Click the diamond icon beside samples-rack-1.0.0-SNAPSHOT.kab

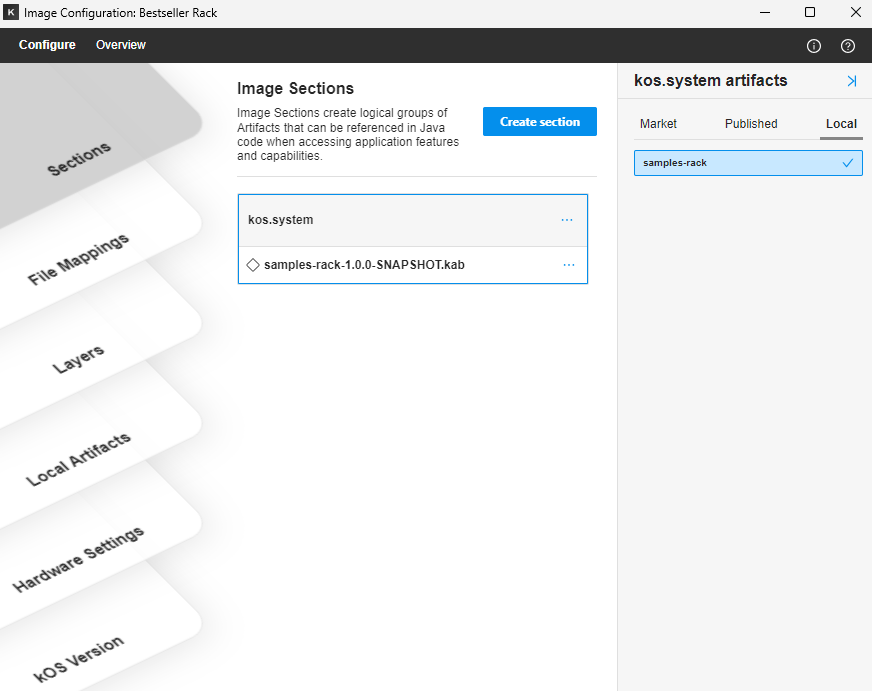(x=253, y=265)
